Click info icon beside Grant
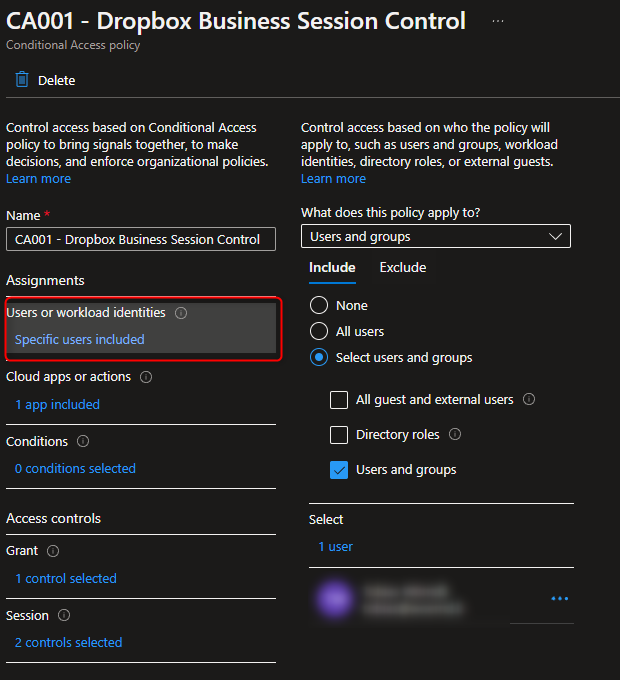Screen dimensions: 620x680 coord(53,551)
